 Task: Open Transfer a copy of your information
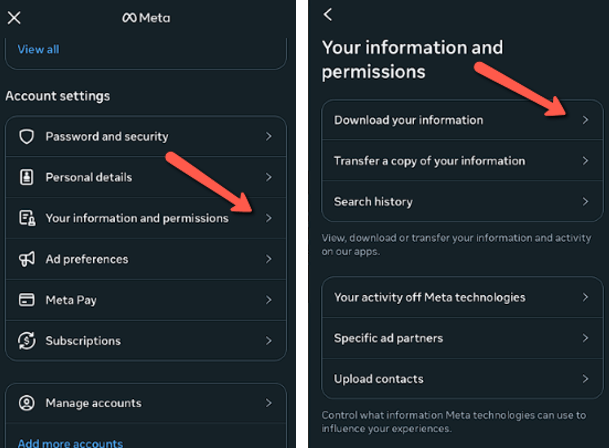click(x=429, y=161)
